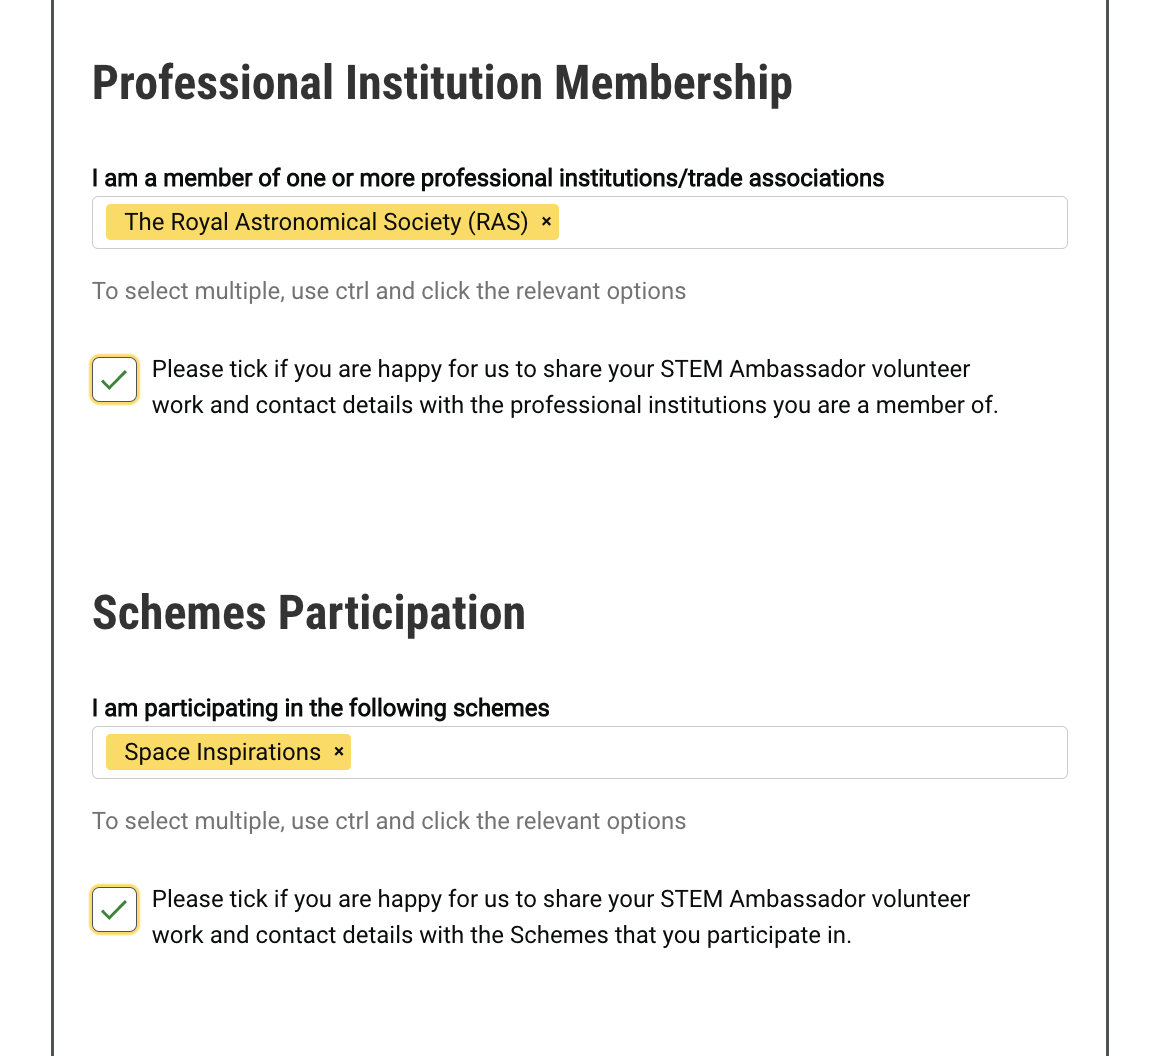This screenshot has width=1154, height=1056.
Task: Click the ctrl hint below institutions field
Action: tap(389, 291)
